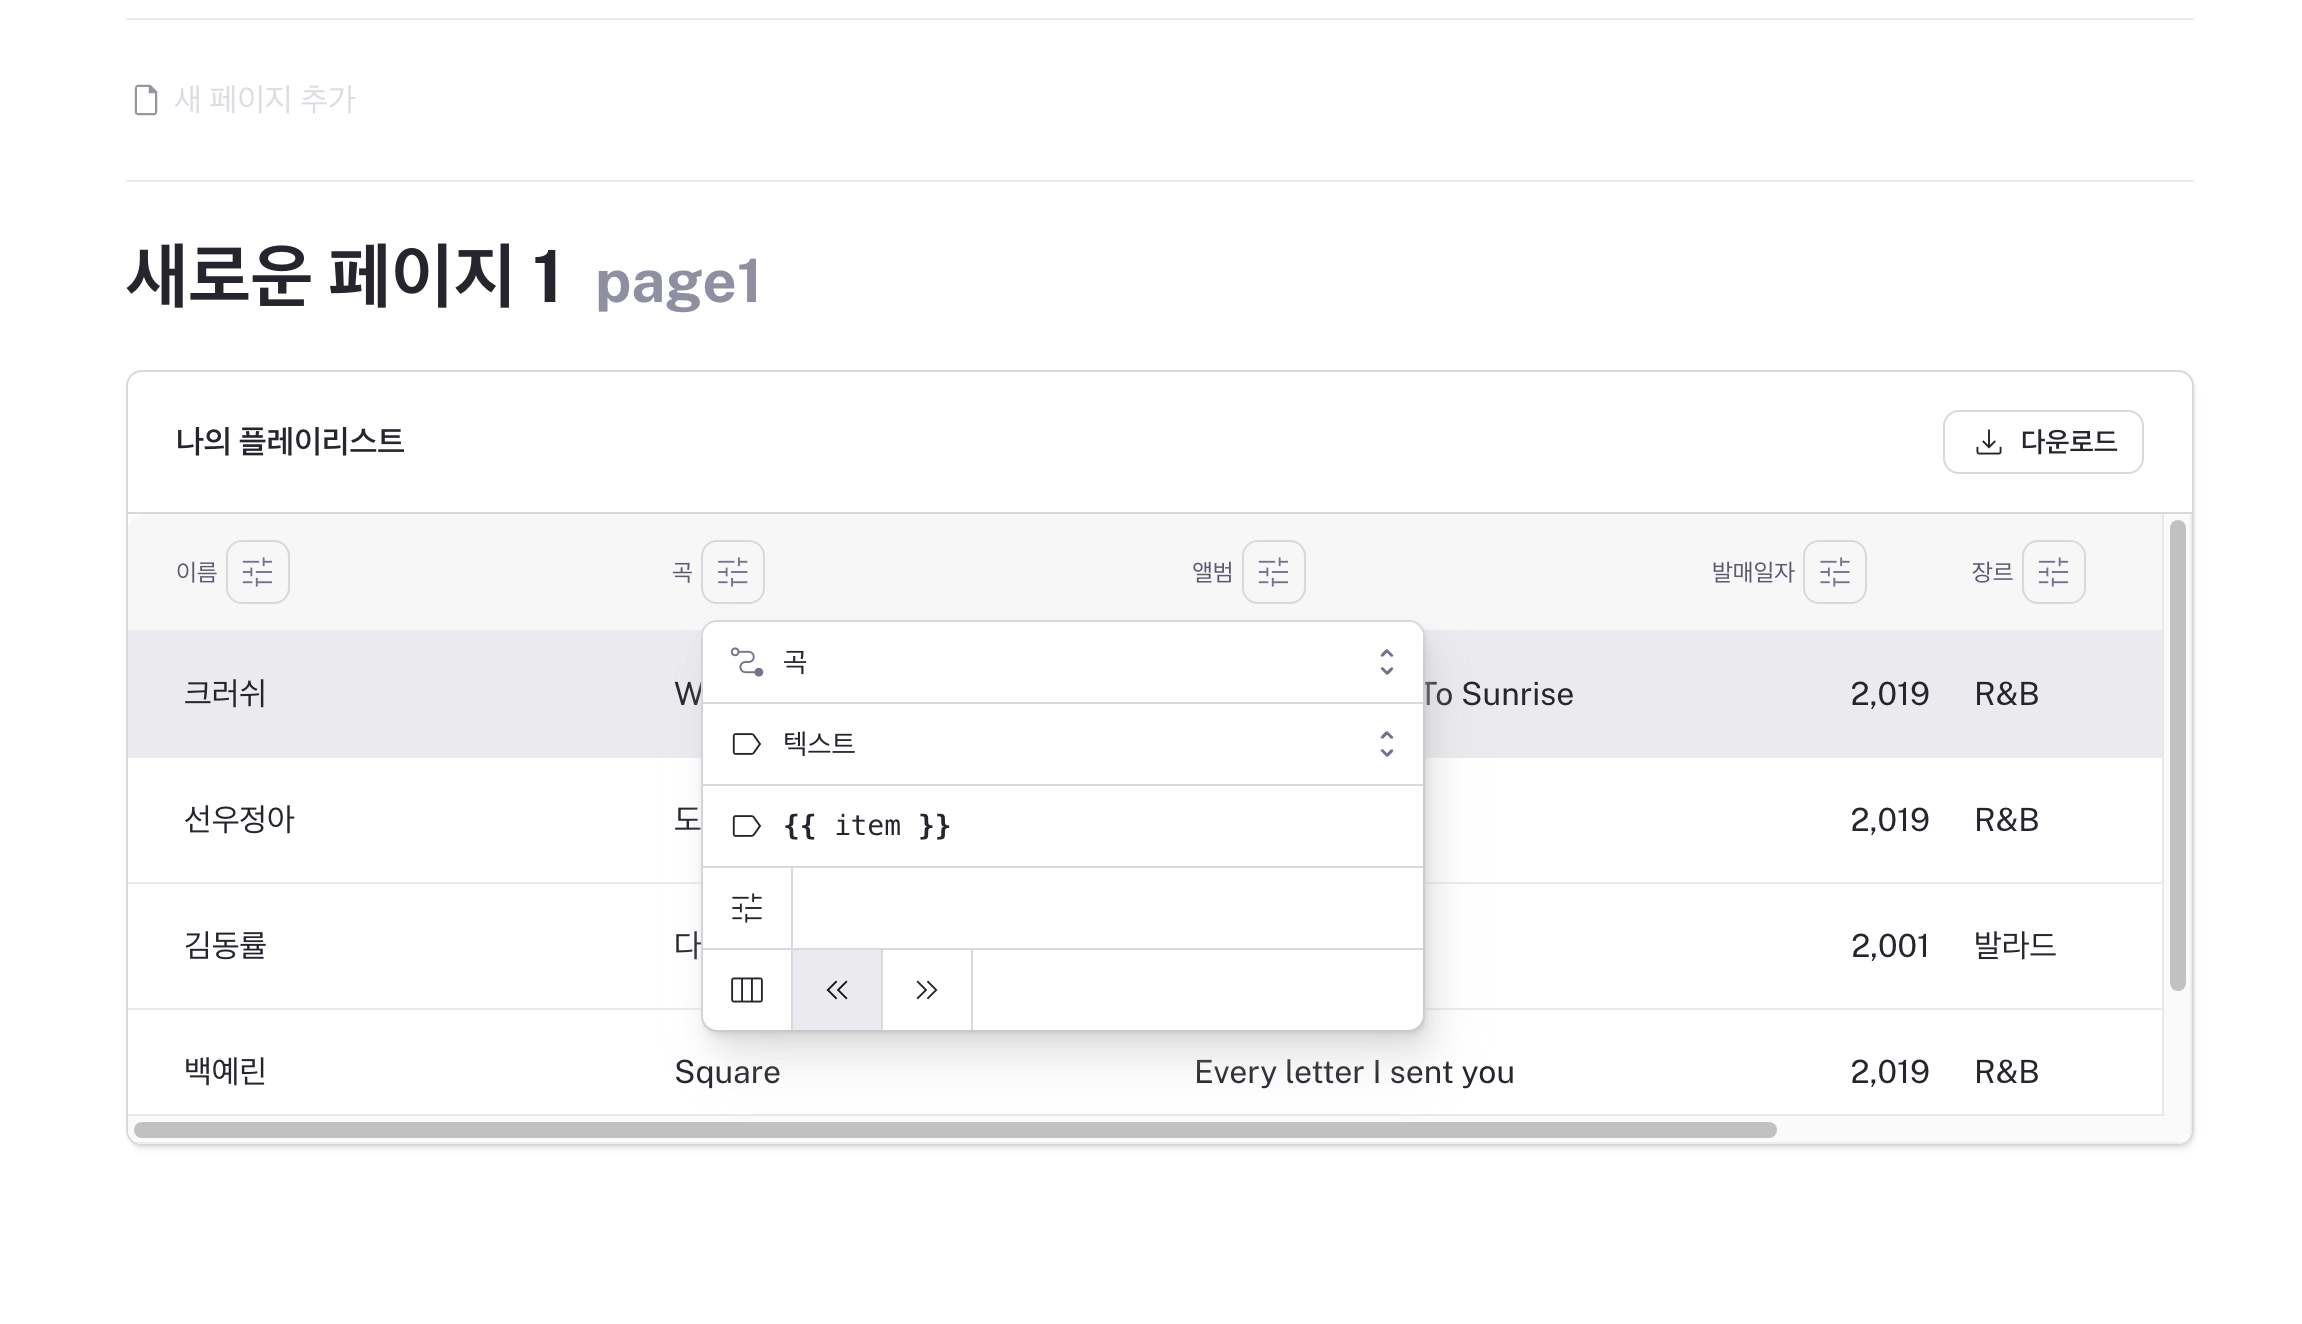Image resolution: width=2302 pixels, height=1324 pixels.
Task: Click the page1 identifier text
Action: coord(678,284)
